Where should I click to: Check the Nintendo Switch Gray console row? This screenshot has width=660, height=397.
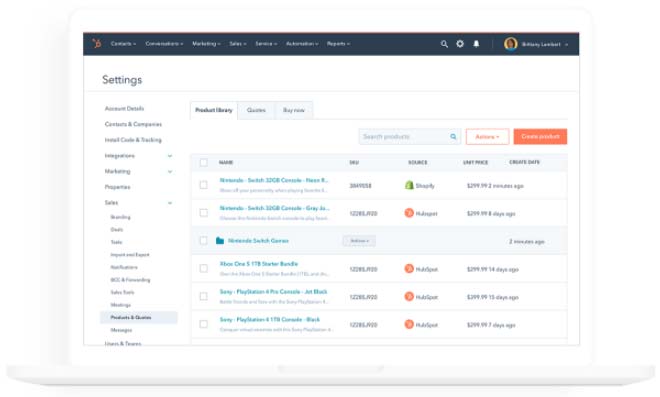[x=204, y=213]
